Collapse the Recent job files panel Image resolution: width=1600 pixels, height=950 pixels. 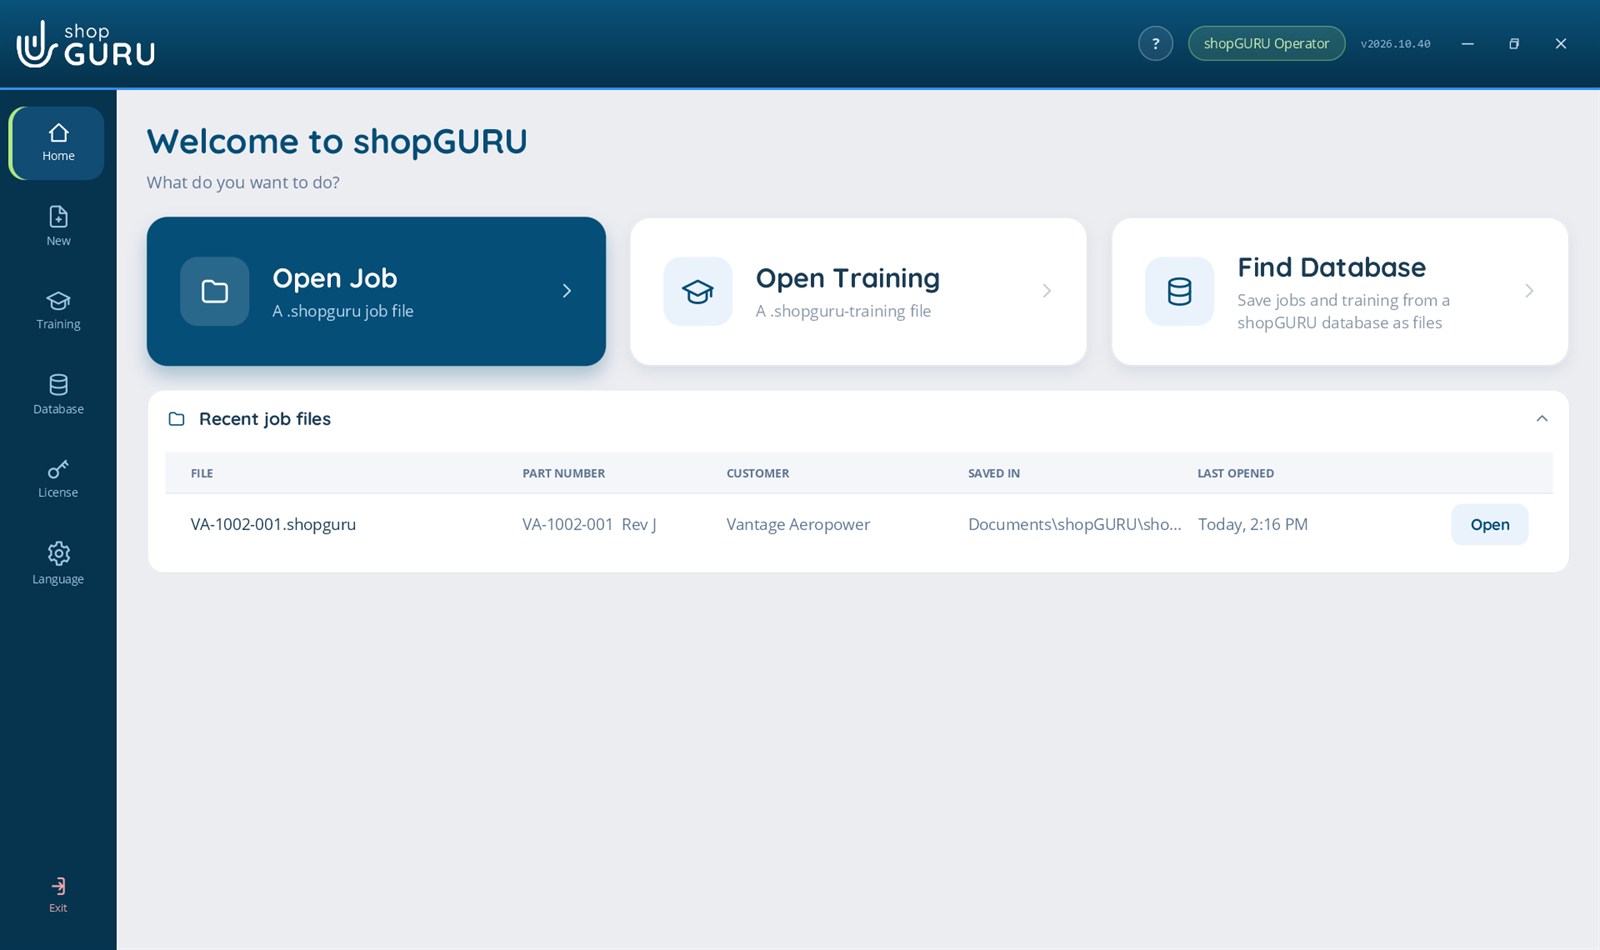[x=1541, y=419]
